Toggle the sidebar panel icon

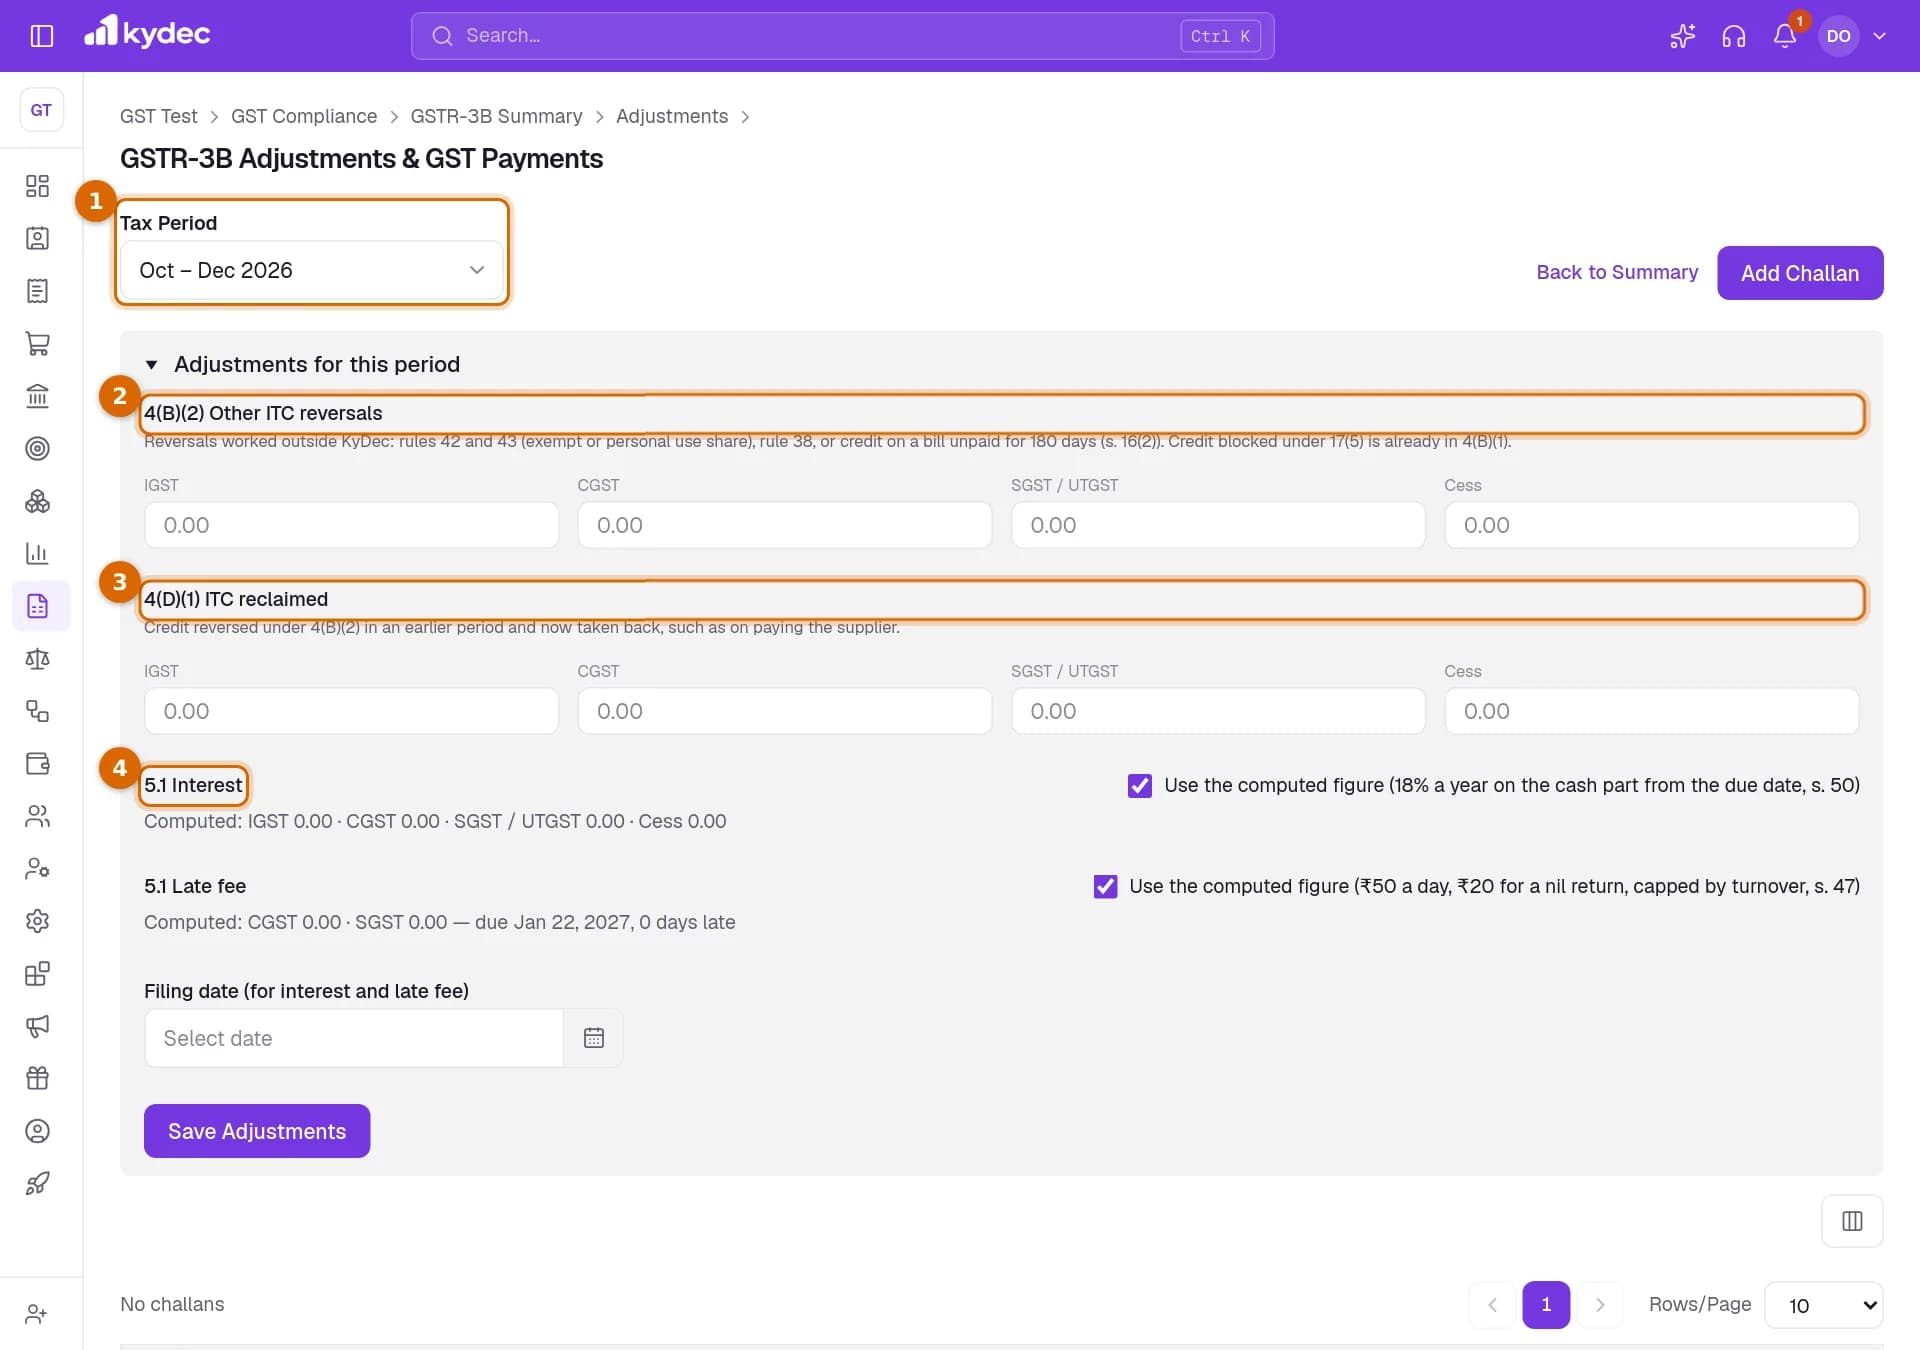click(x=41, y=36)
